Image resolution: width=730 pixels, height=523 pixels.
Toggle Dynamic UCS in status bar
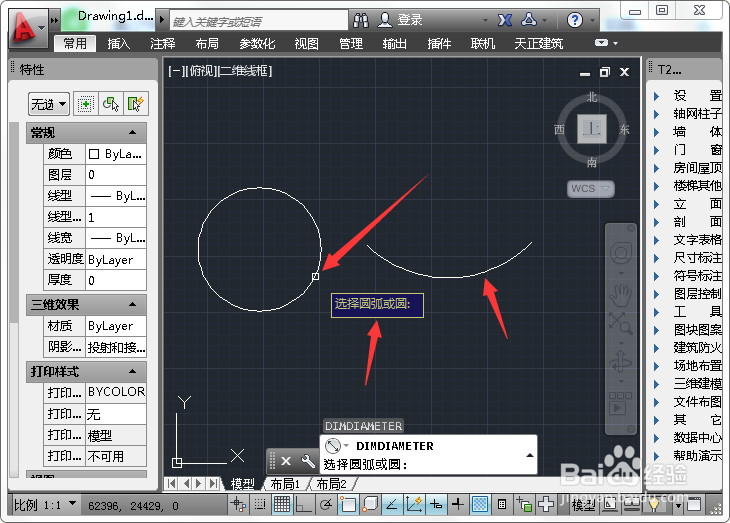point(414,504)
